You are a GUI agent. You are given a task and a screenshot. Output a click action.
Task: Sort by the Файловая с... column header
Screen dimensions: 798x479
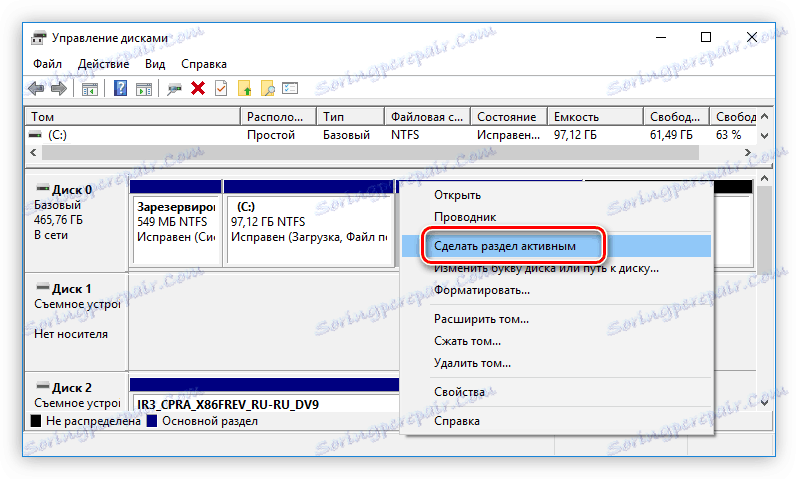(x=428, y=117)
